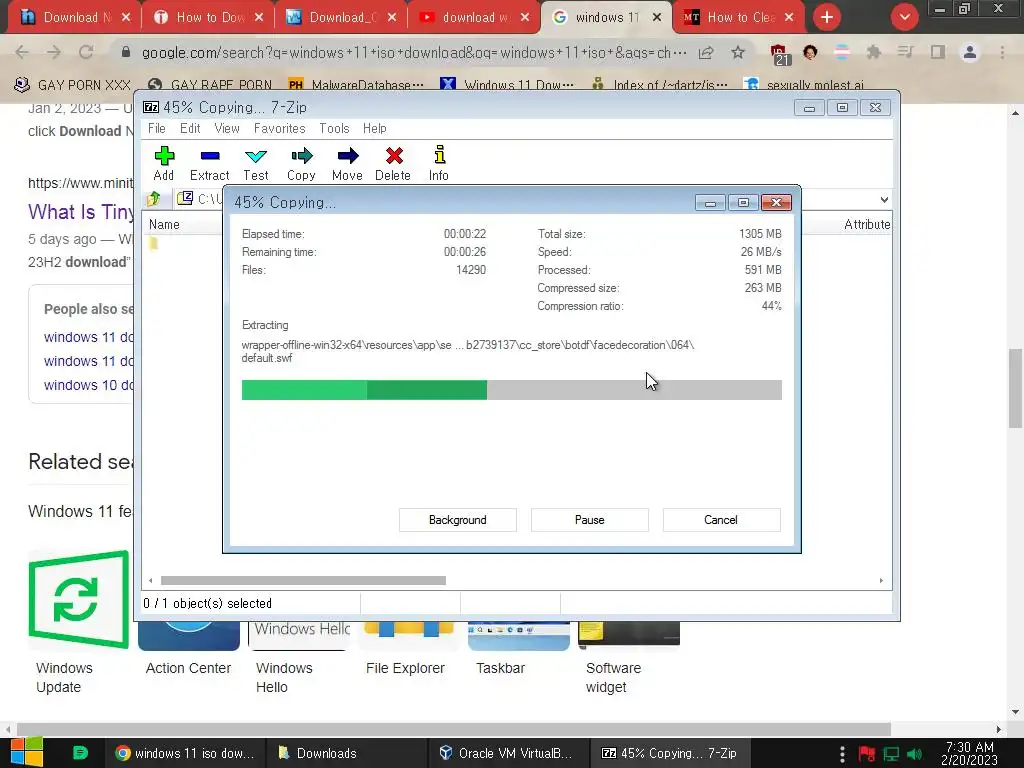Switch to the 'How to Clea' tab
This screenshot has width=1024, height=768.
pos(739,18)
